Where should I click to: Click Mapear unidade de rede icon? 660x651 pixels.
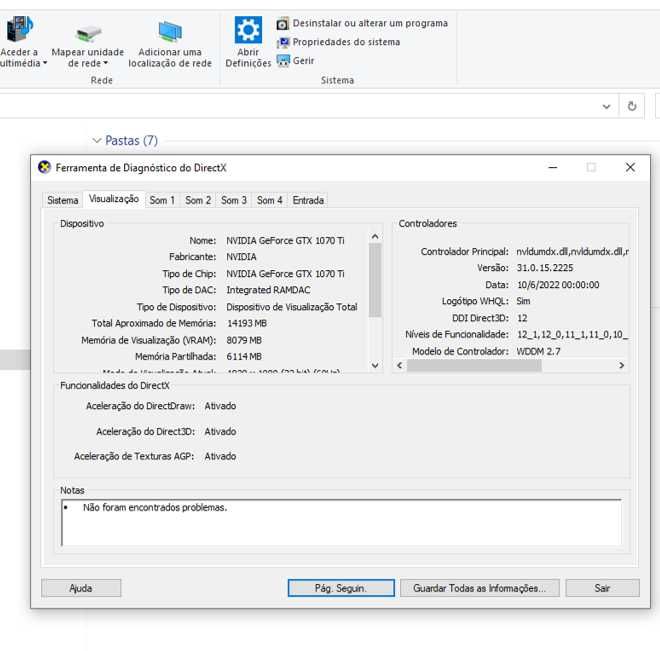click(x=88, y=34)
